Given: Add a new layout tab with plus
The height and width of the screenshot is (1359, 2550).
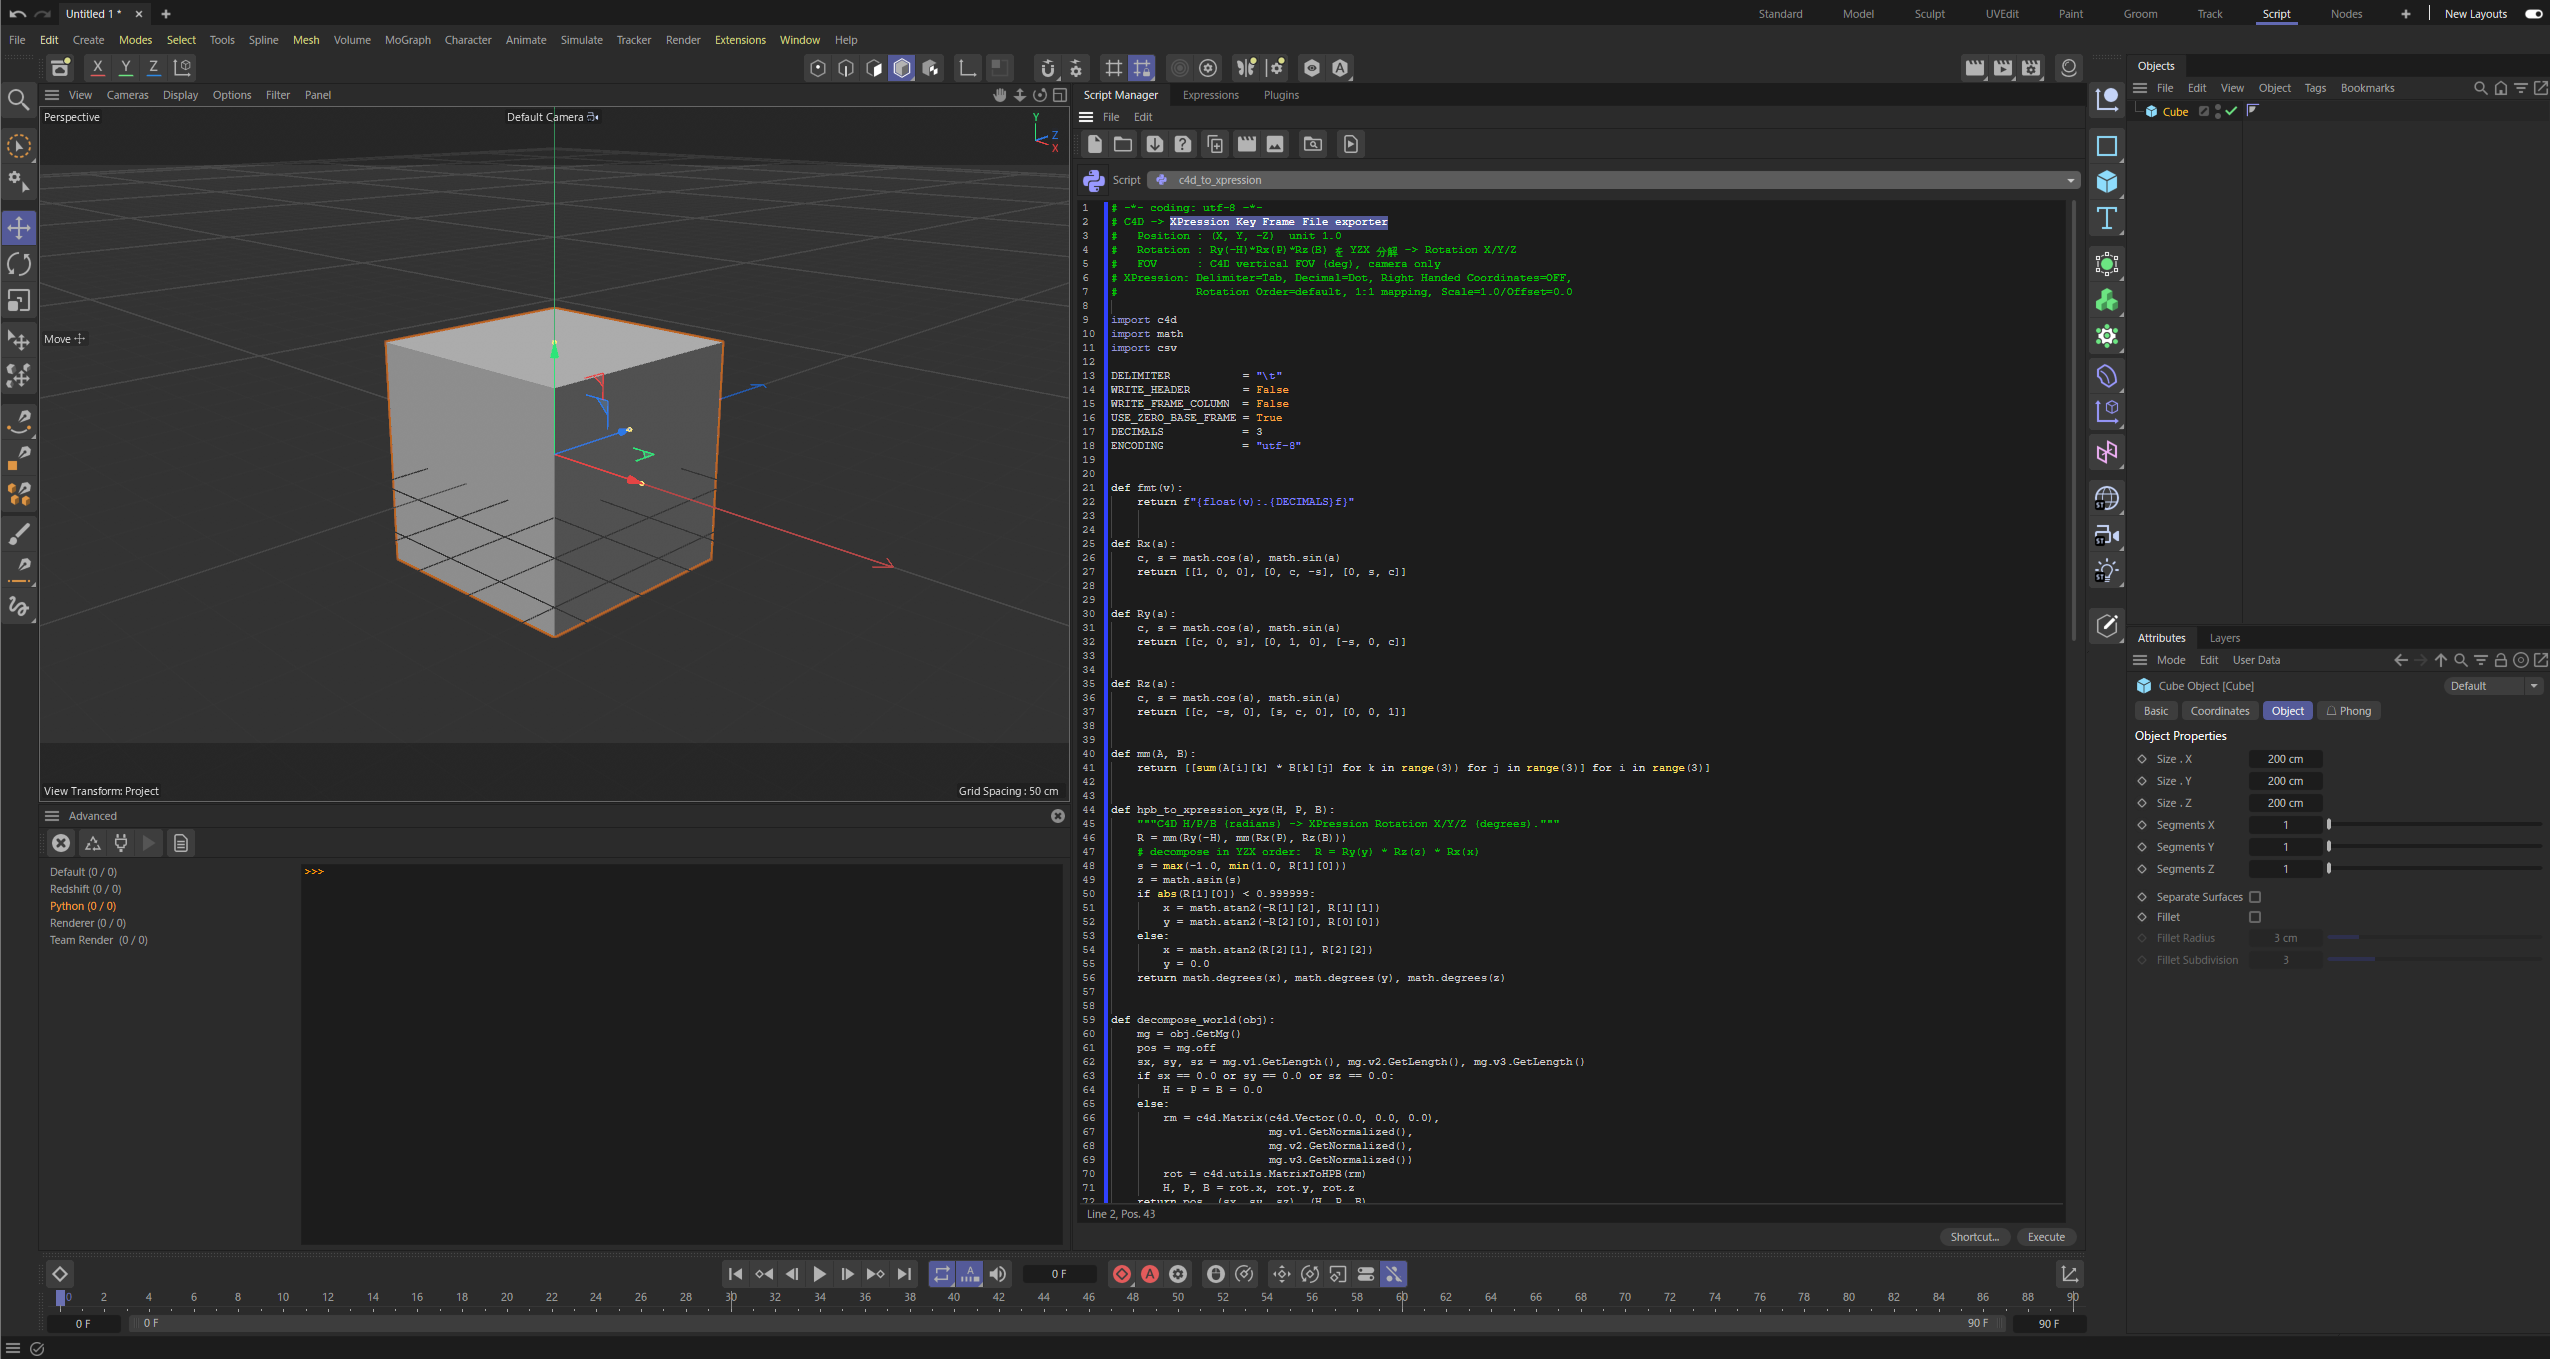Looking at the screenshot, I should point(2405,14).
